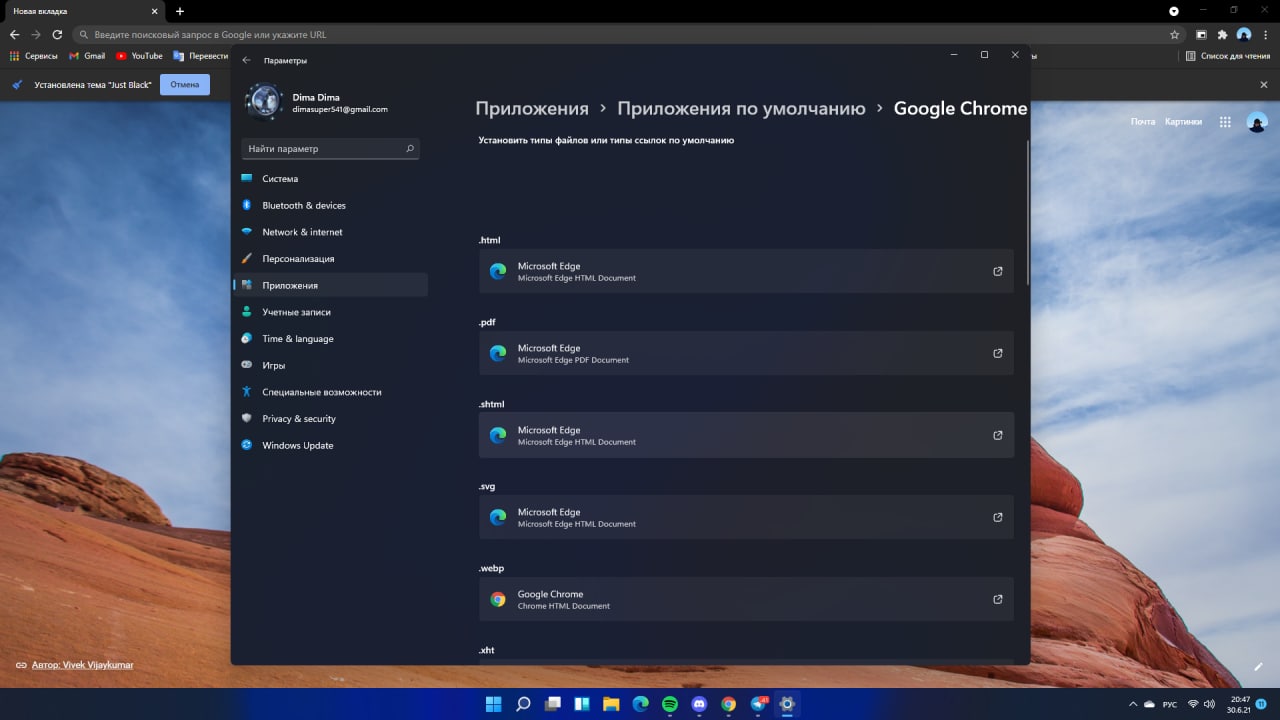The height and width of the screenshot is (720, 1280).
Task: Open clock and date in system tray
Action: pos(1239,704)
